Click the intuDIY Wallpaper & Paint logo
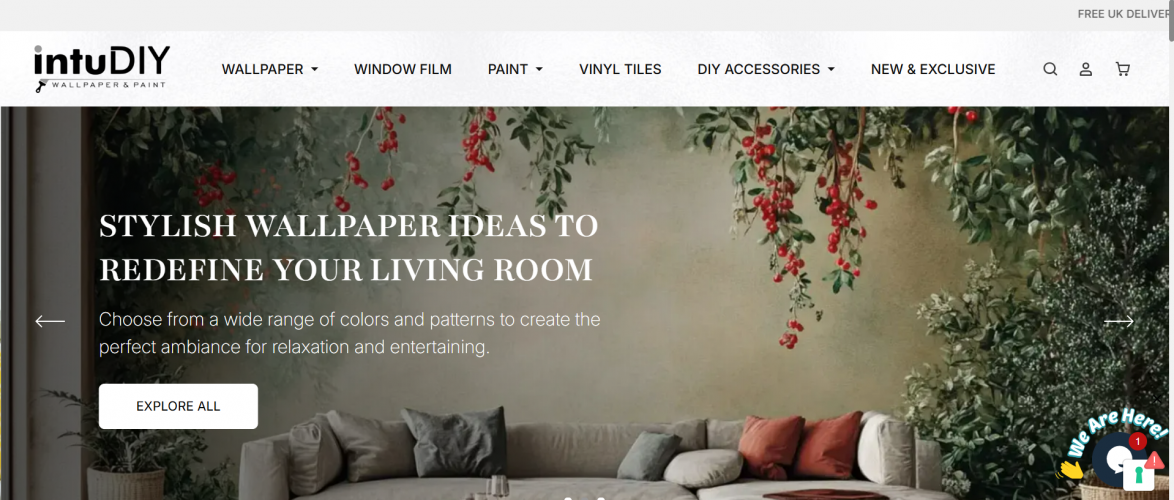 click(102, 68)
